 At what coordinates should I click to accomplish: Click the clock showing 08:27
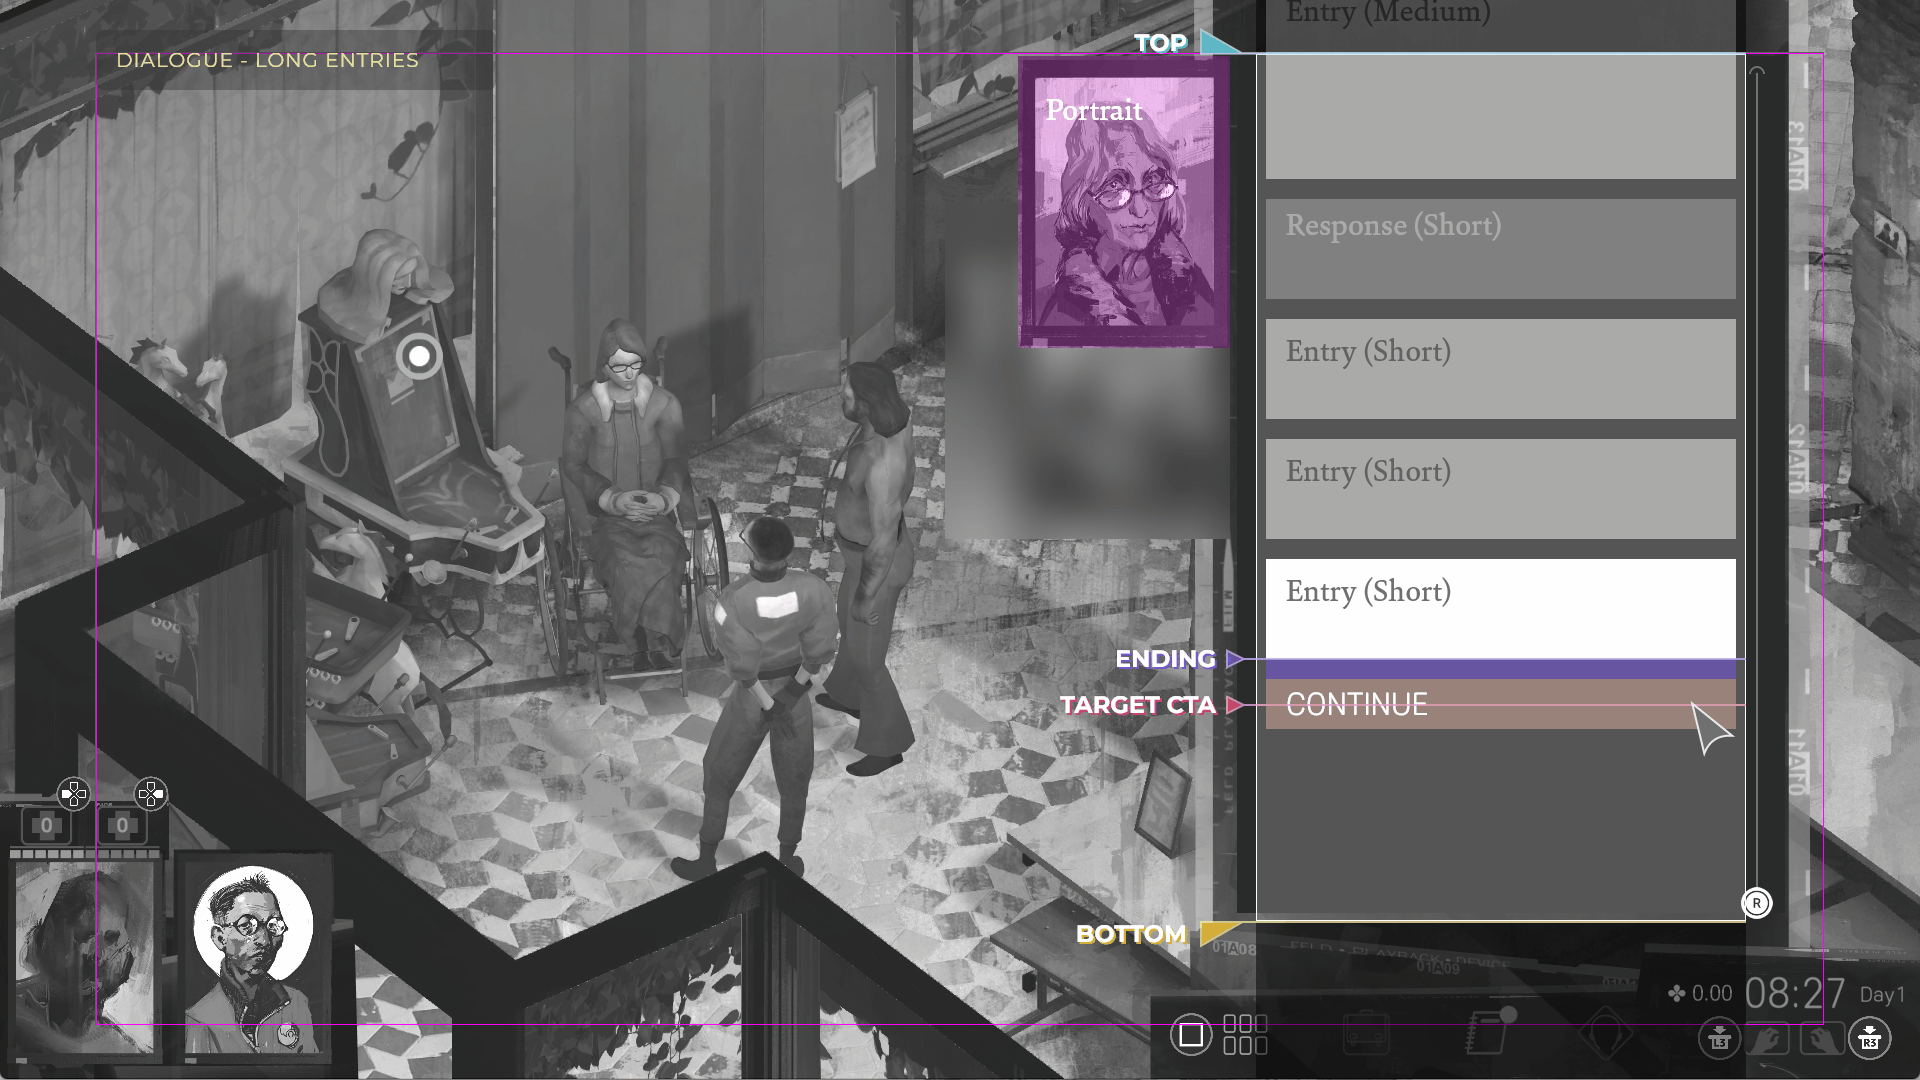coord(1795,994)
